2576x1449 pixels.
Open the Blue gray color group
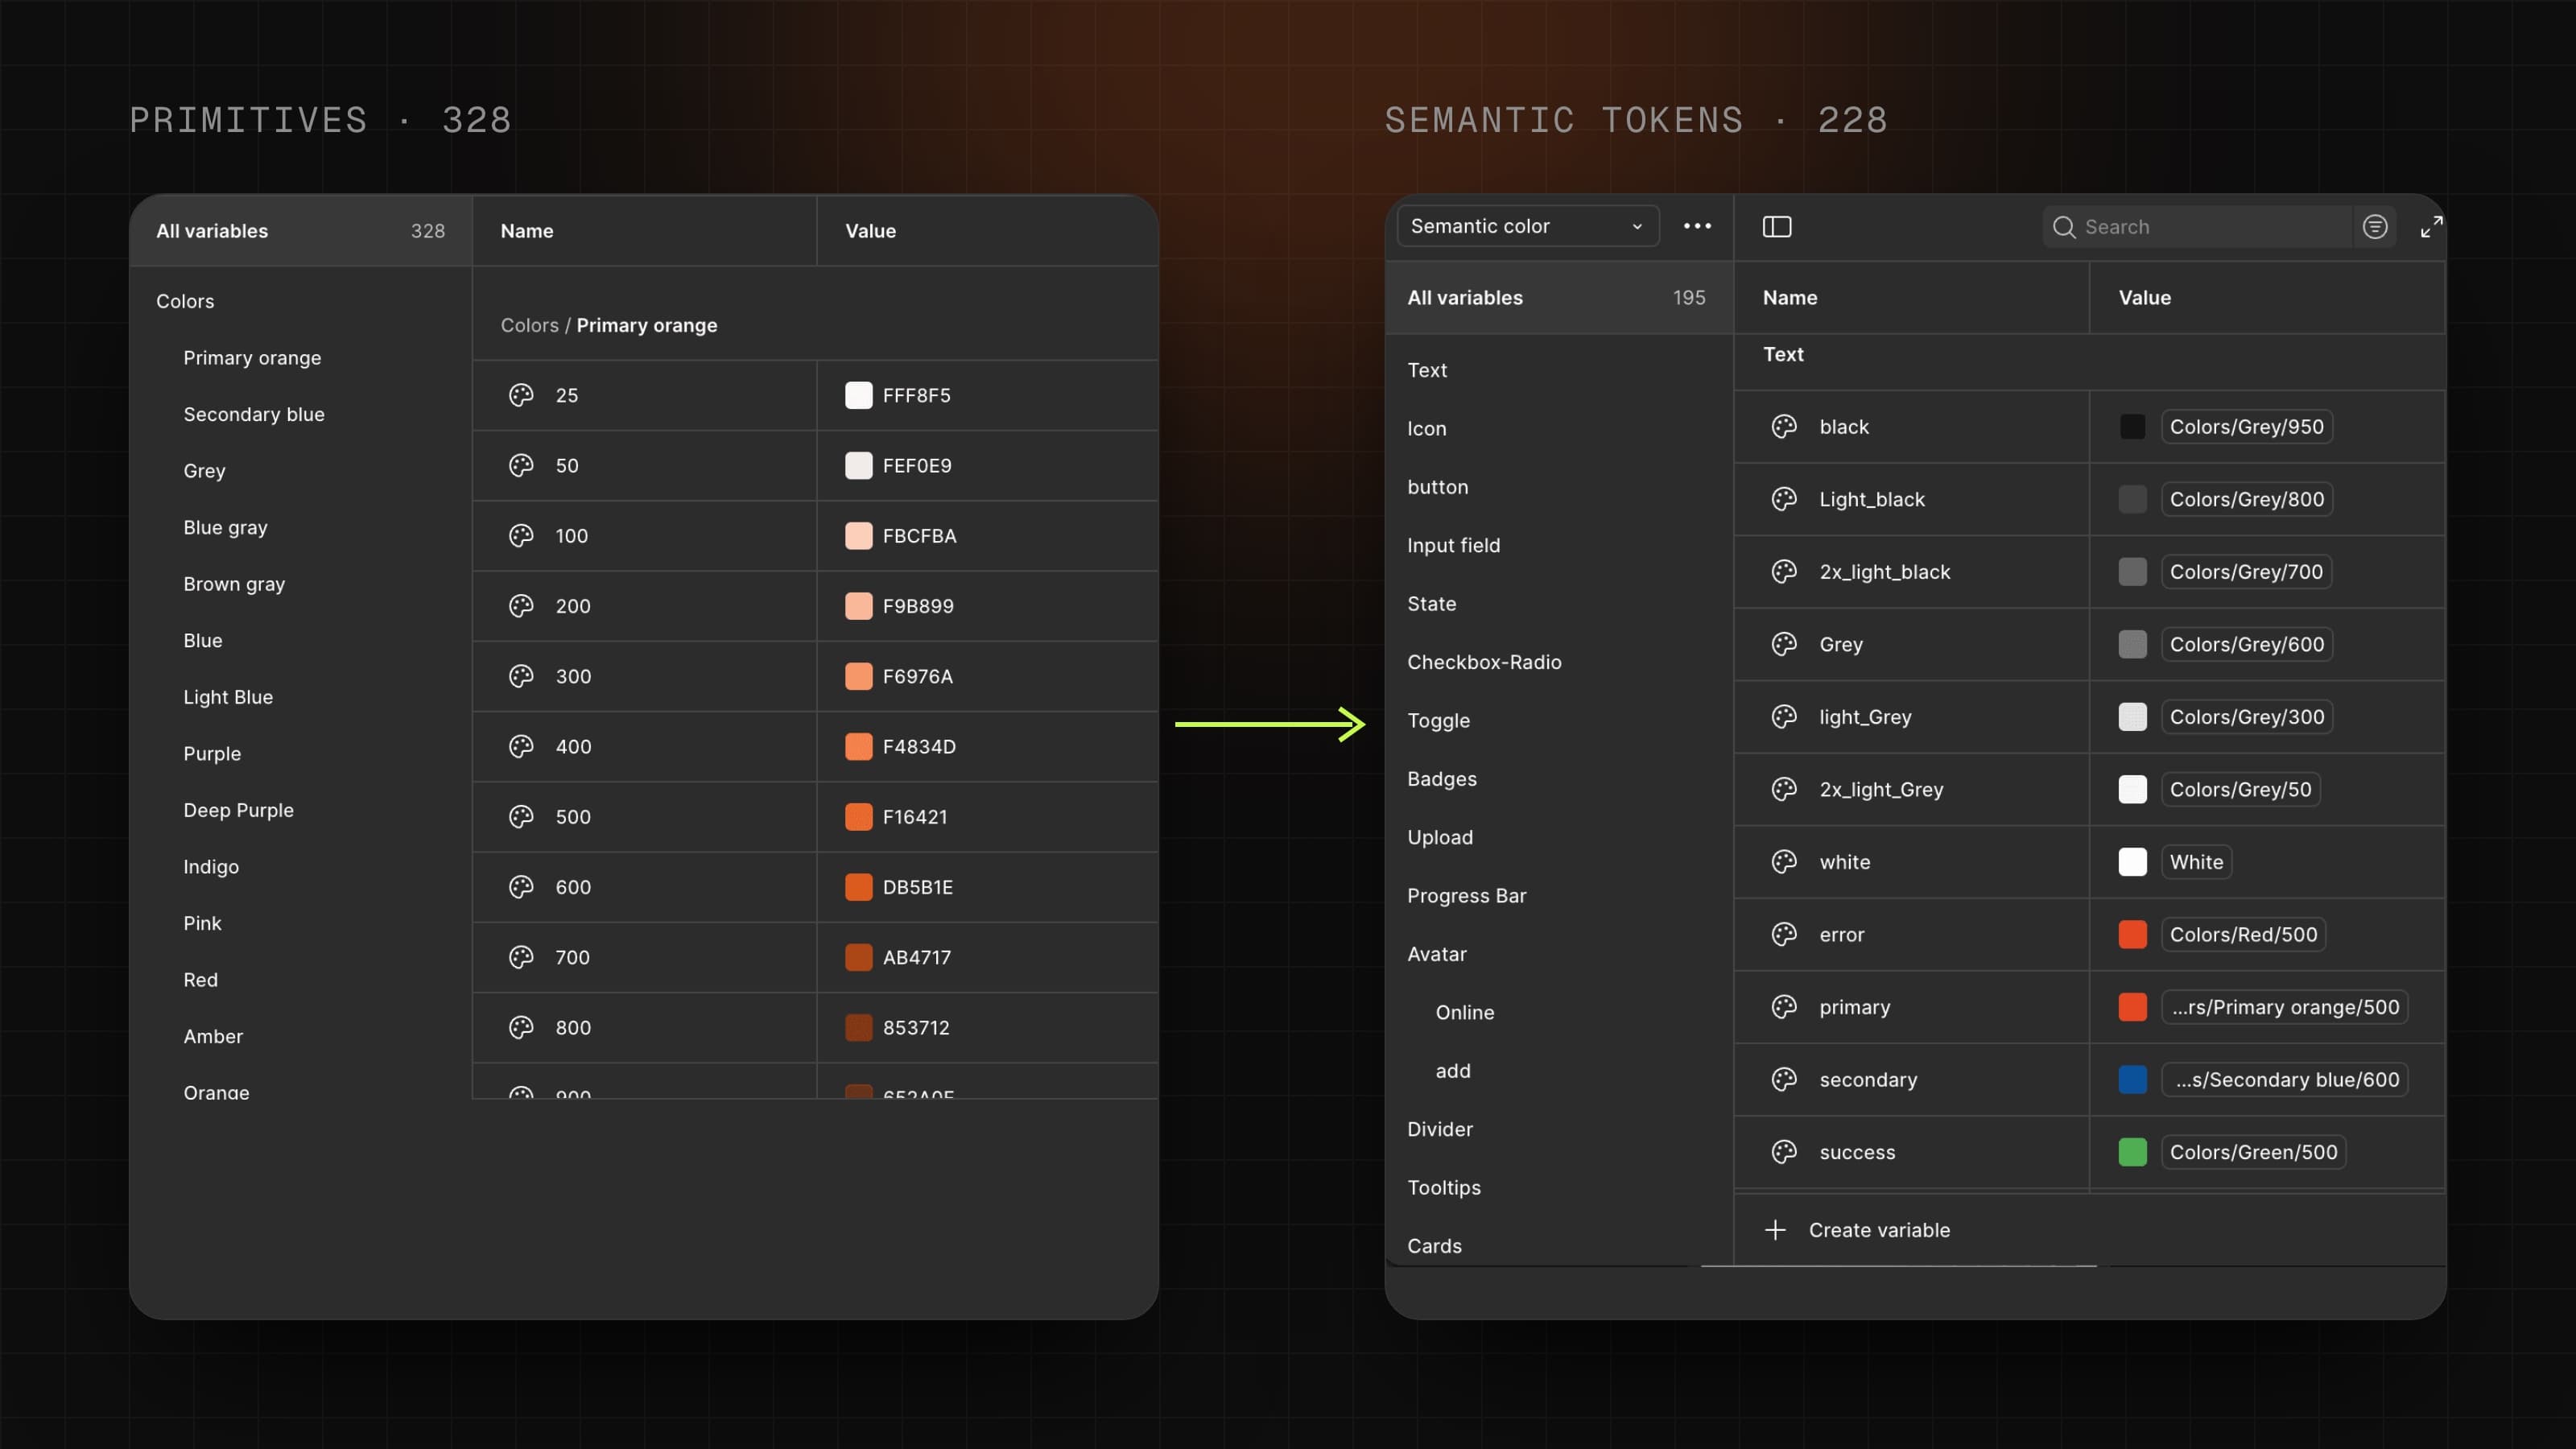[225, 527]
